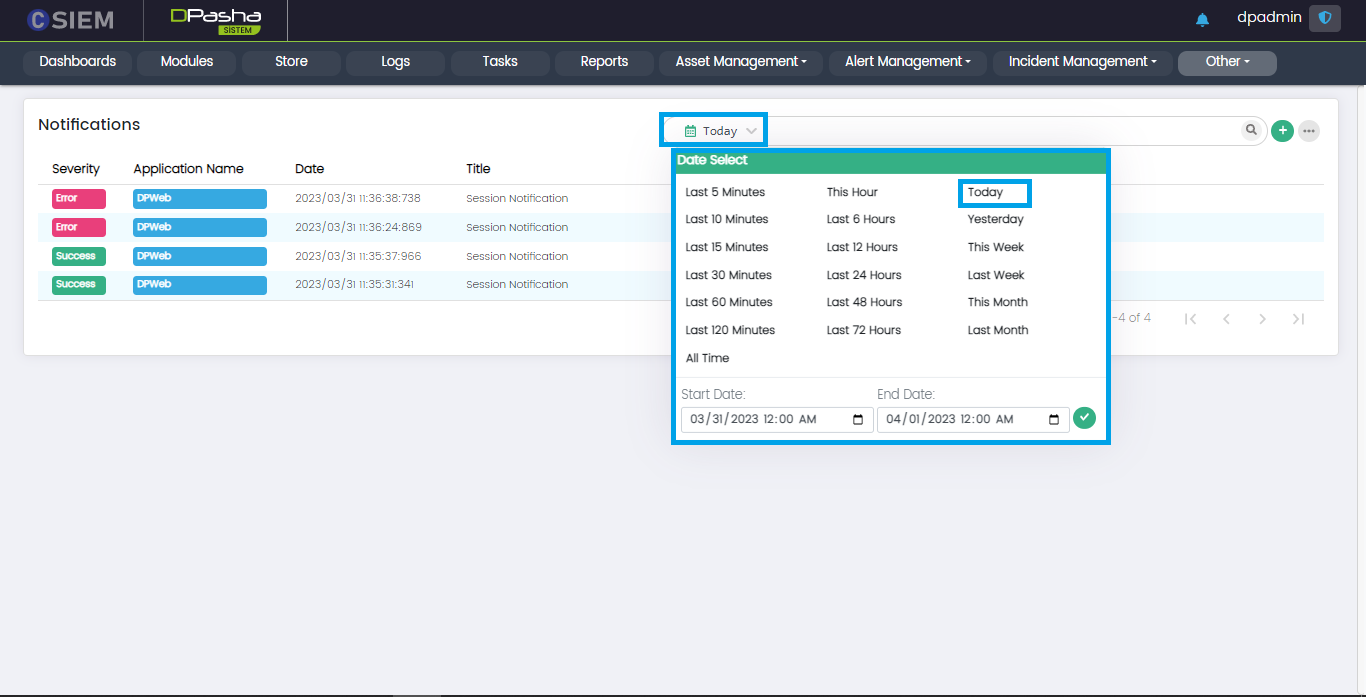Open the Dashboards menu item
Image resolution: width=1366 pixels, height=697 pixels.
click(x=78, y=62)
